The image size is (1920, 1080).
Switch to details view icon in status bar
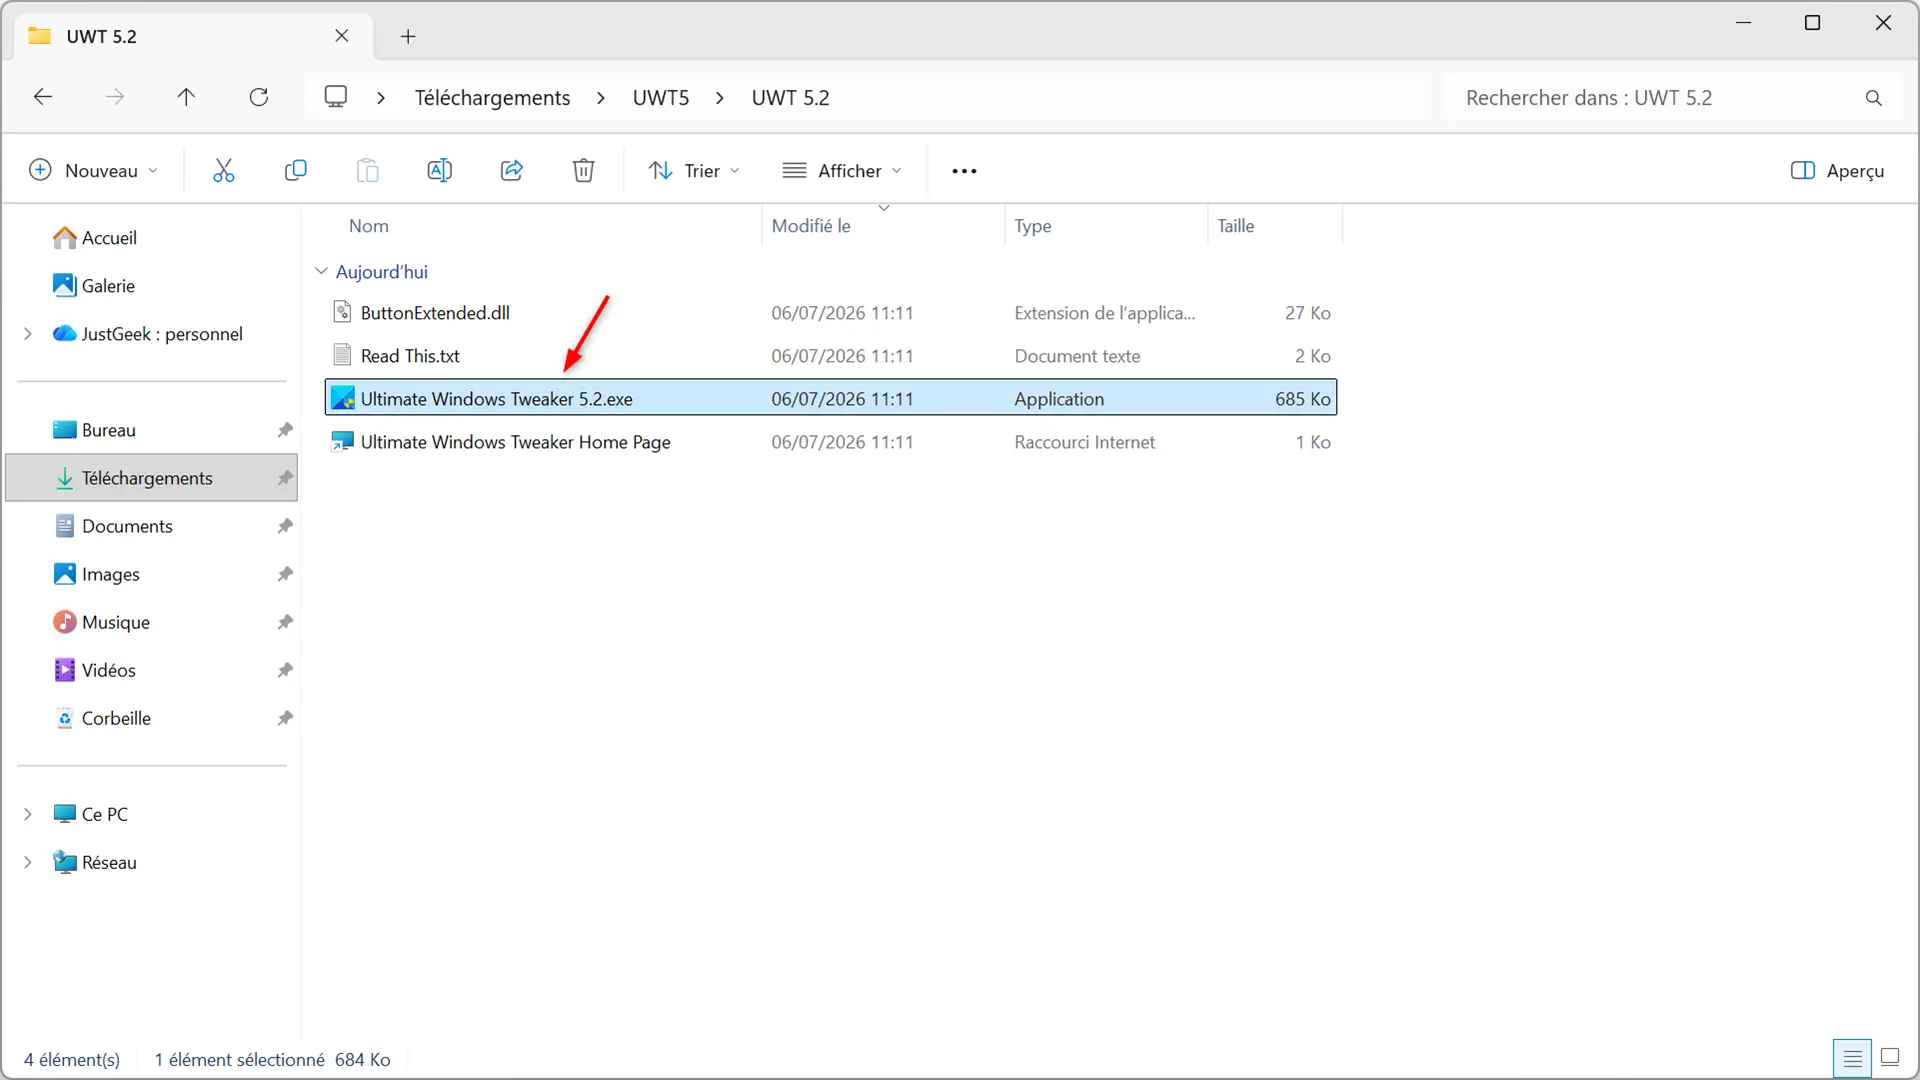click(x=1852, y=1058)
